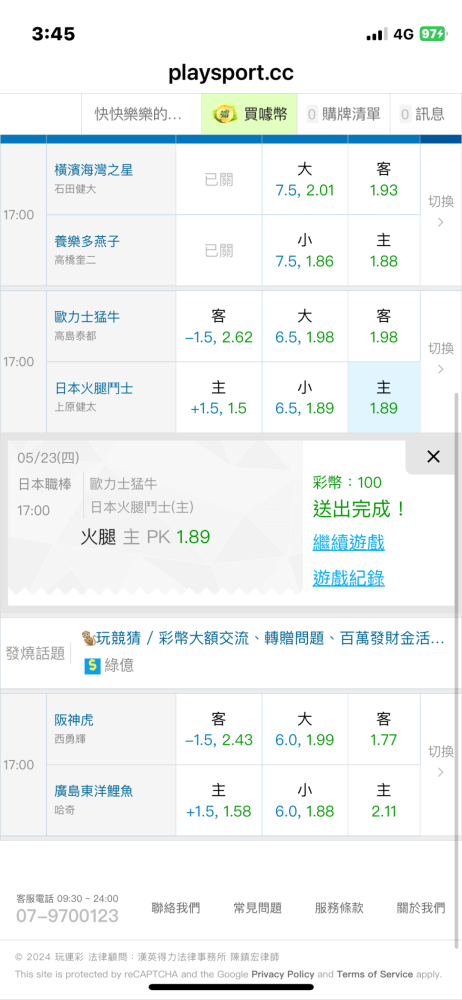Image resolution: width=462 pixels, height=1000 pixels.
Task: Open the Privacy Policy link
Action: coord(283,974)
